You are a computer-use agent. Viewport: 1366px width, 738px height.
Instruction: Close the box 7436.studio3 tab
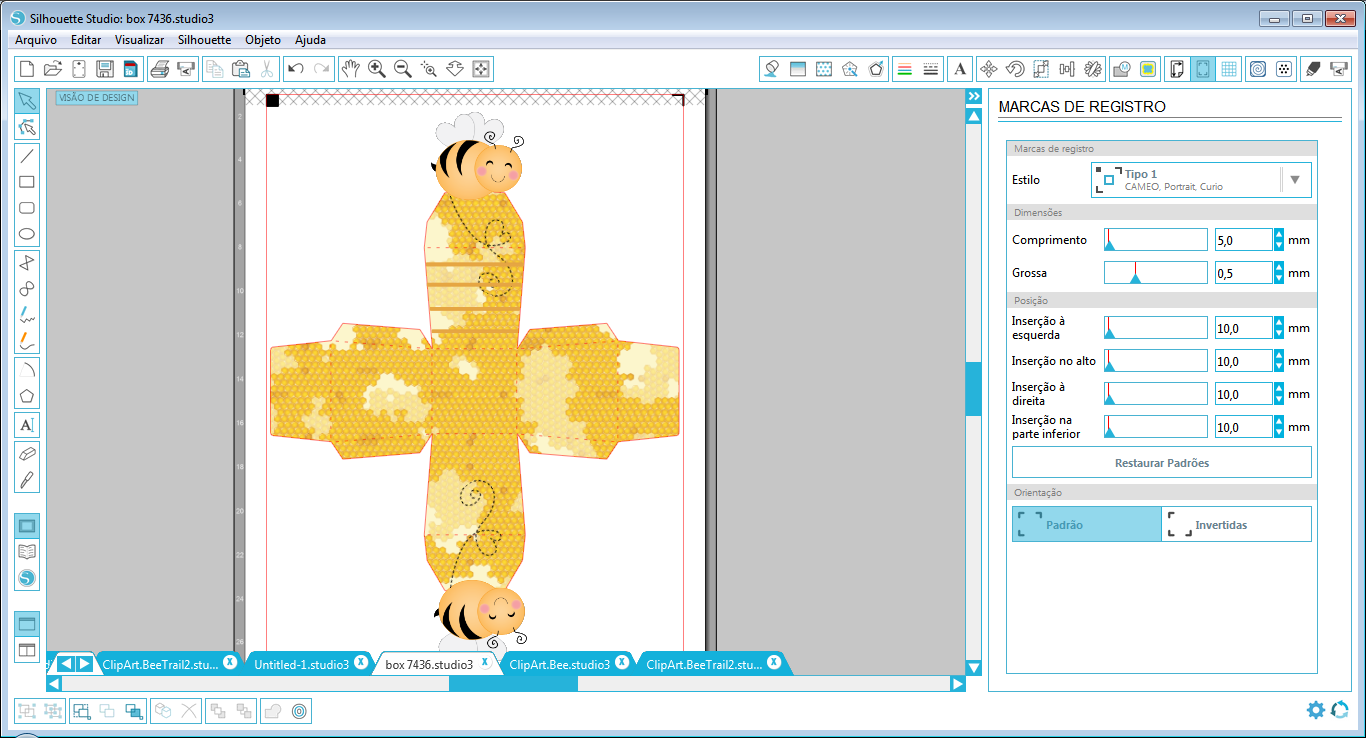(485, 662)
